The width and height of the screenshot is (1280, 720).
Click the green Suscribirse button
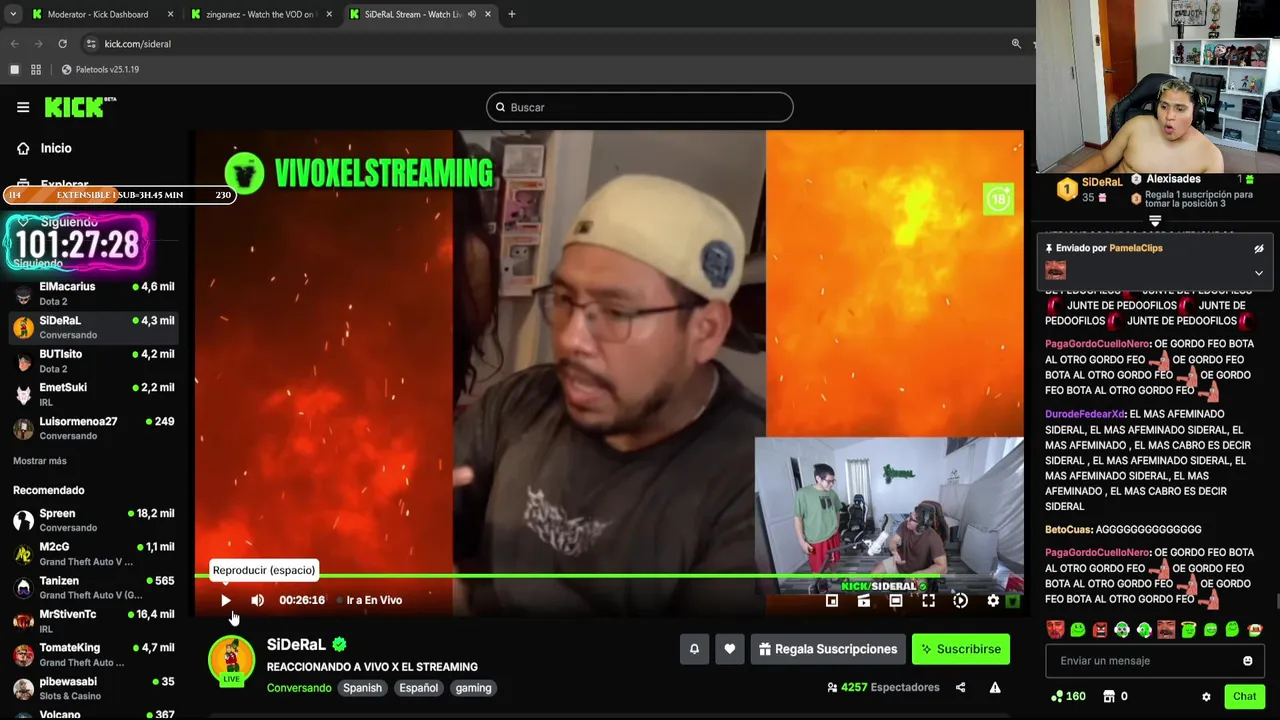[x=961, y=649]
